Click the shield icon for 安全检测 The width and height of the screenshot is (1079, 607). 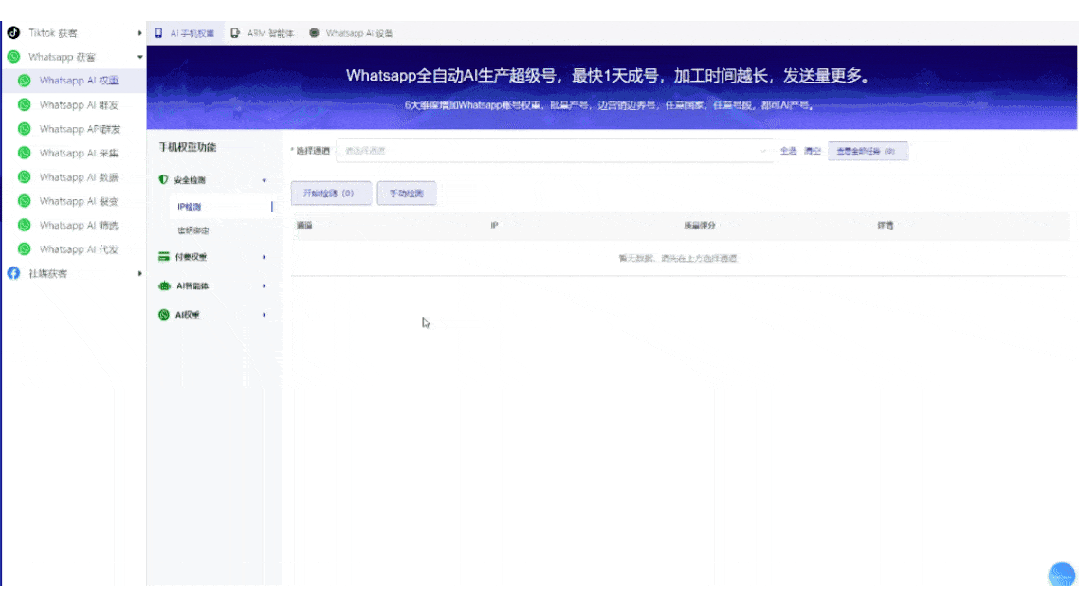(163, 180)
